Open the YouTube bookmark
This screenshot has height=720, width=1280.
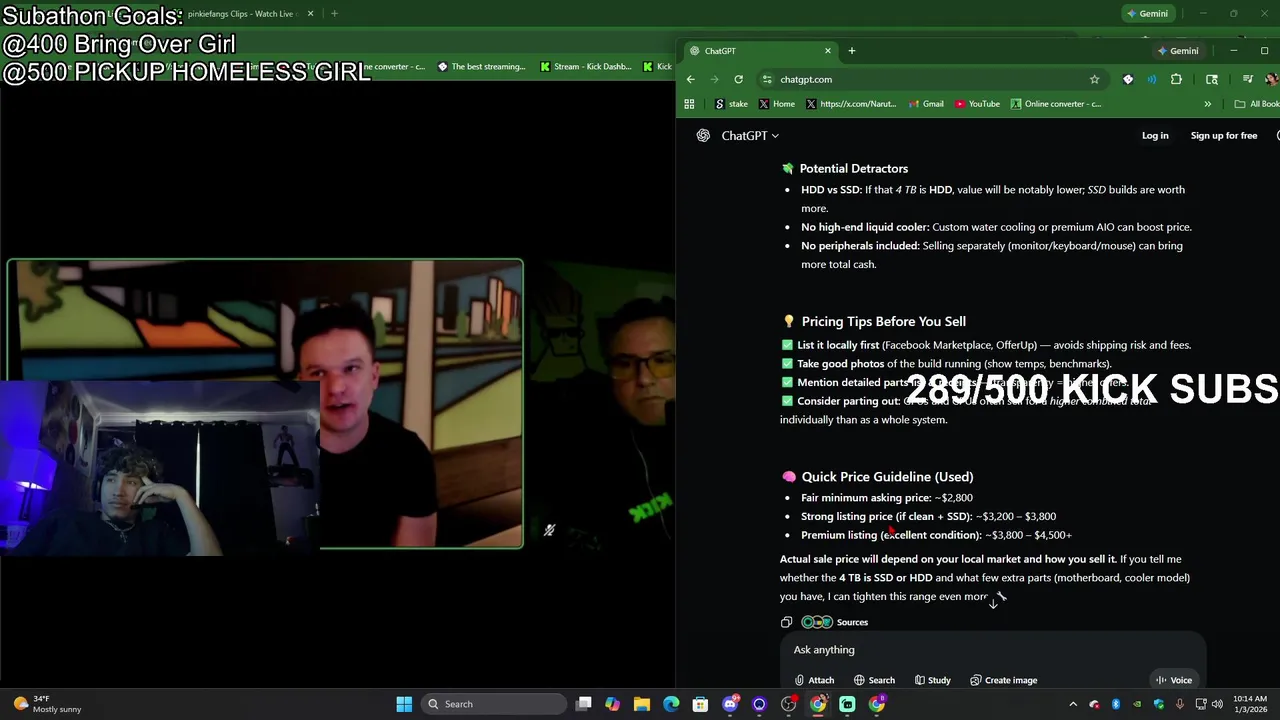(977, 104)
